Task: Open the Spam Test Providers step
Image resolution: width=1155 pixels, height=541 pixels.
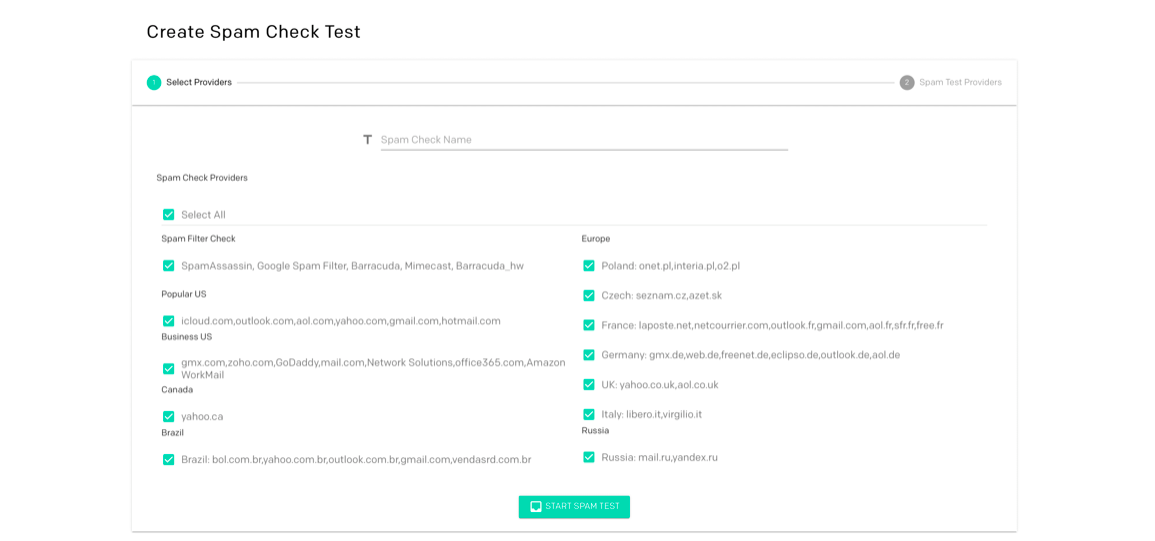Action: click(960, 83)
